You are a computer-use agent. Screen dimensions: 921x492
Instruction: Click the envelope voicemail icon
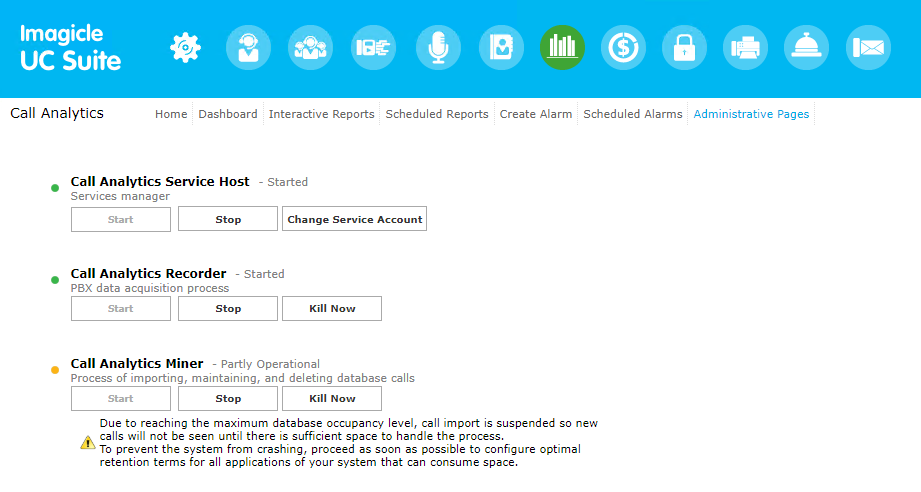868,47
